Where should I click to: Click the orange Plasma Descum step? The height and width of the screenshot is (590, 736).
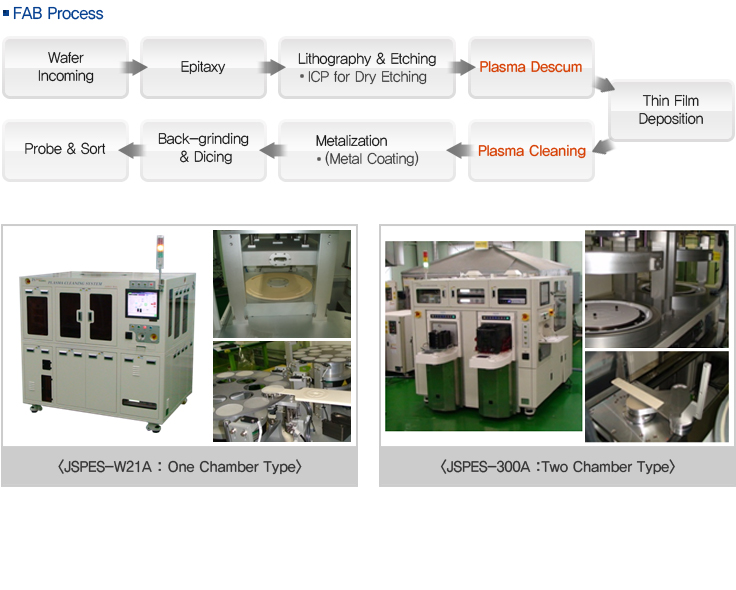coord(530,67)
